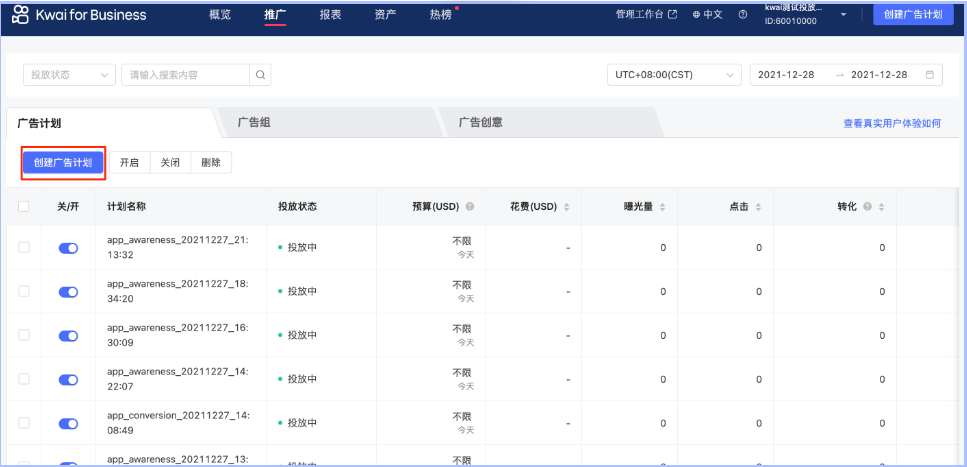The width and height of the screenshot is (967, 467).
Task: Click the 计划名称 column header
Action: point(126,207)
